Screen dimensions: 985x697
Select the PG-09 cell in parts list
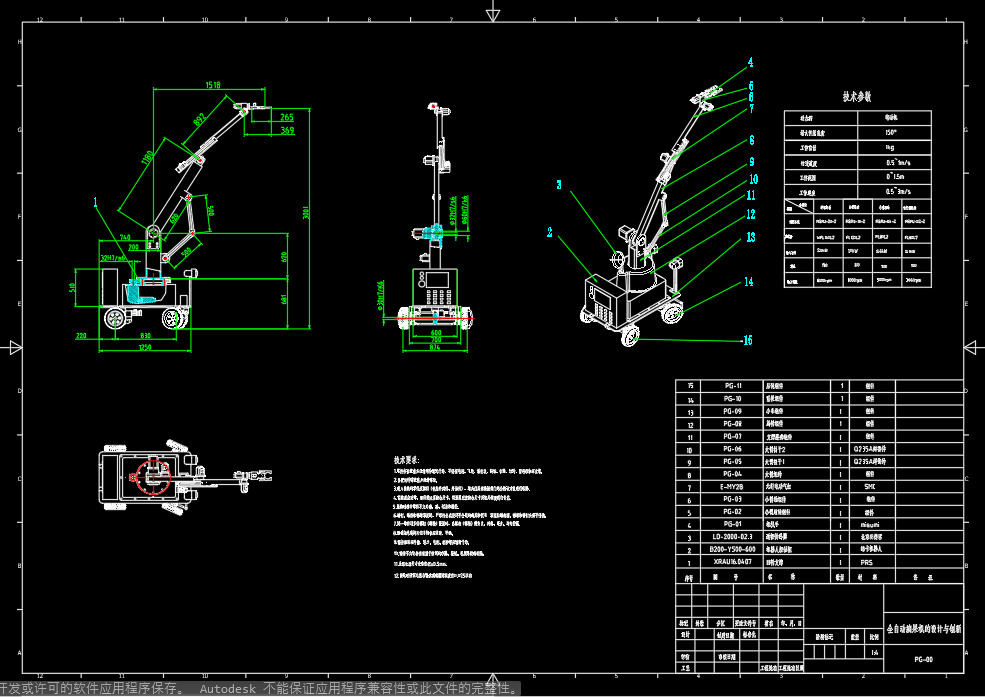click(732, 411)
